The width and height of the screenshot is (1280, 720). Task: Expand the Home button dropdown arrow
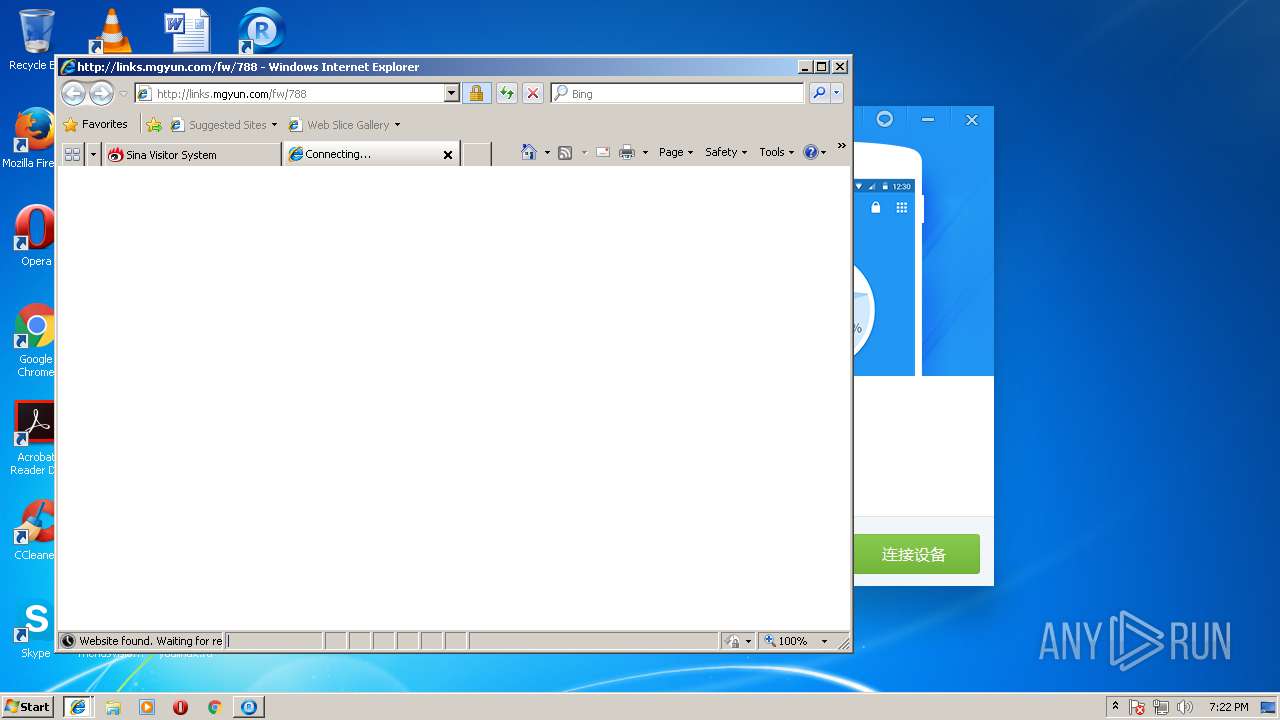pyautogui.click(x=547, y=153)
